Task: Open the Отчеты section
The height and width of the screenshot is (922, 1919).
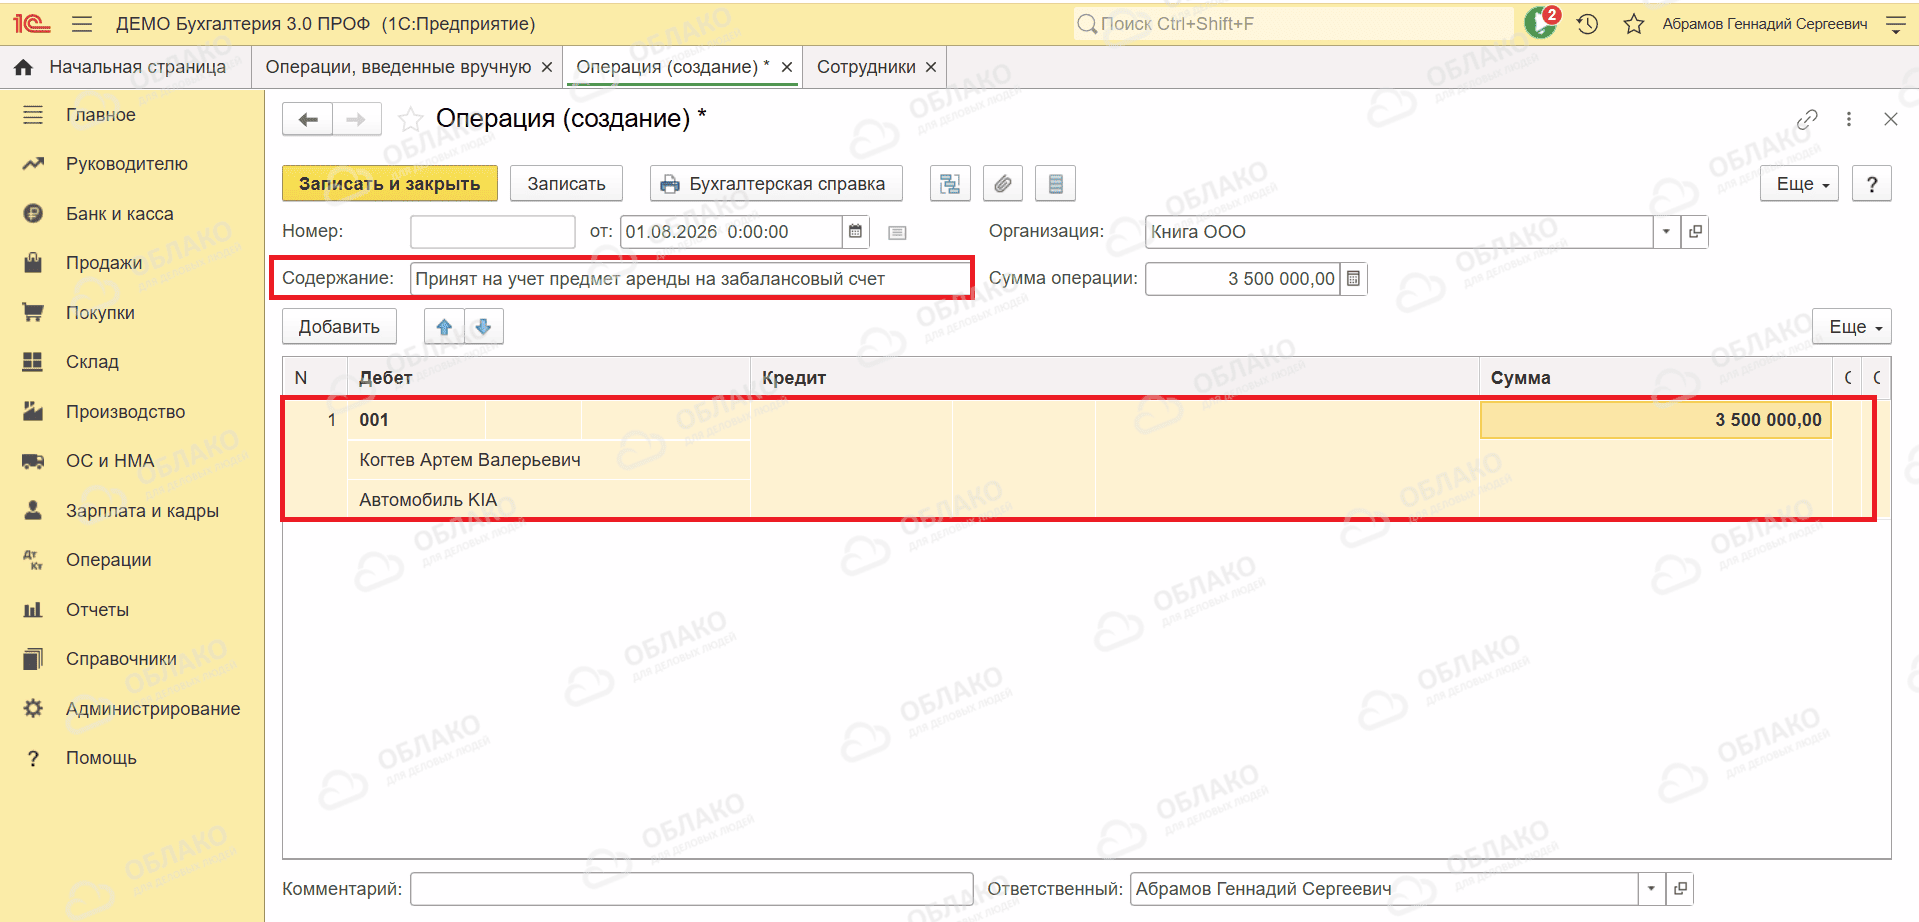Action: pyautogui.click(x=132, y=610)
